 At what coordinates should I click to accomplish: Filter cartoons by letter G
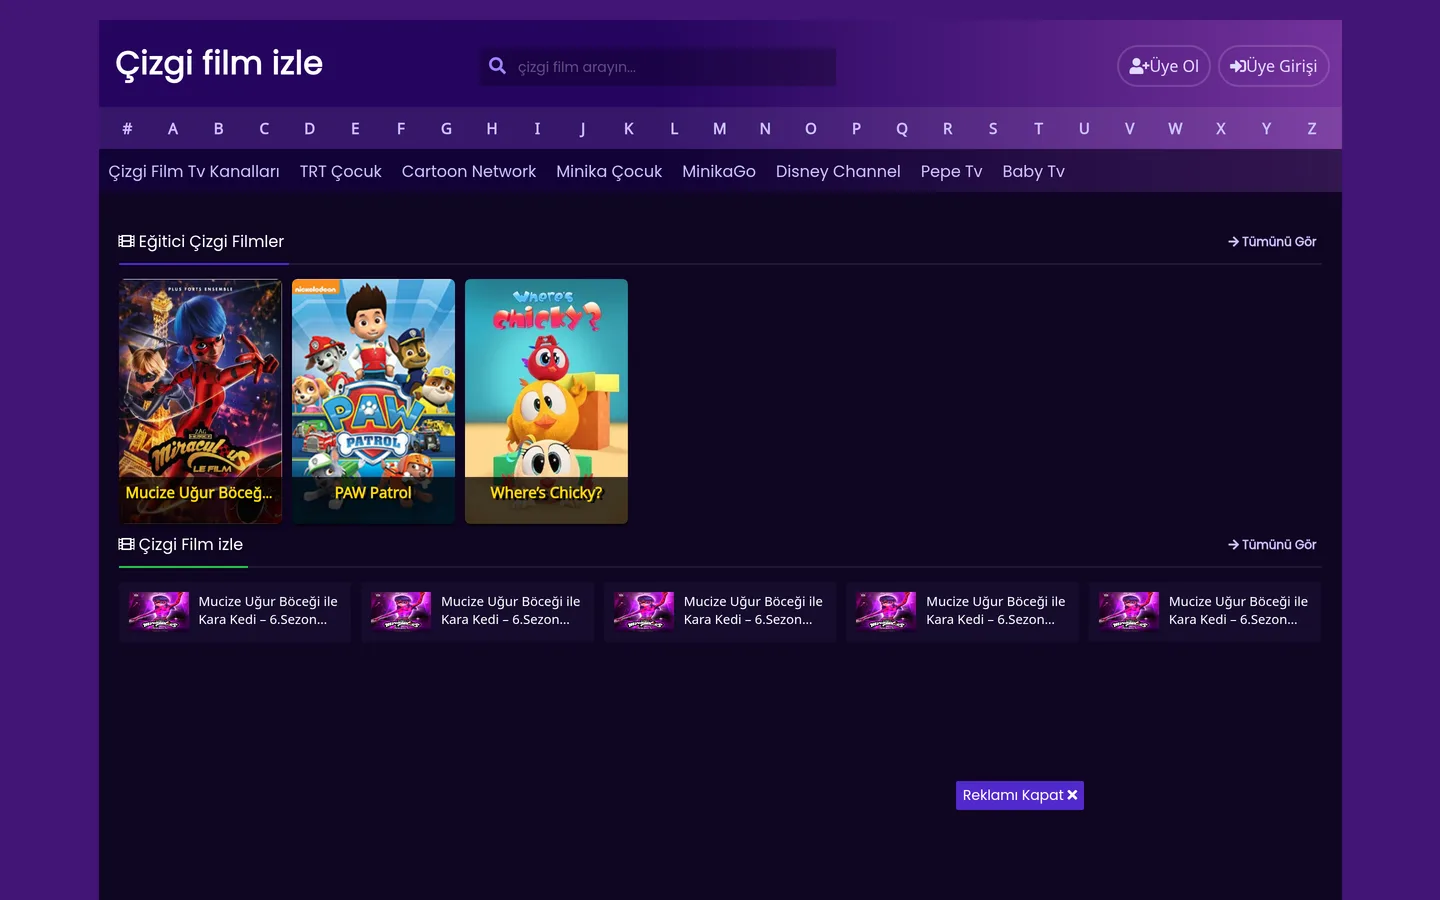(x=446, y=128)
